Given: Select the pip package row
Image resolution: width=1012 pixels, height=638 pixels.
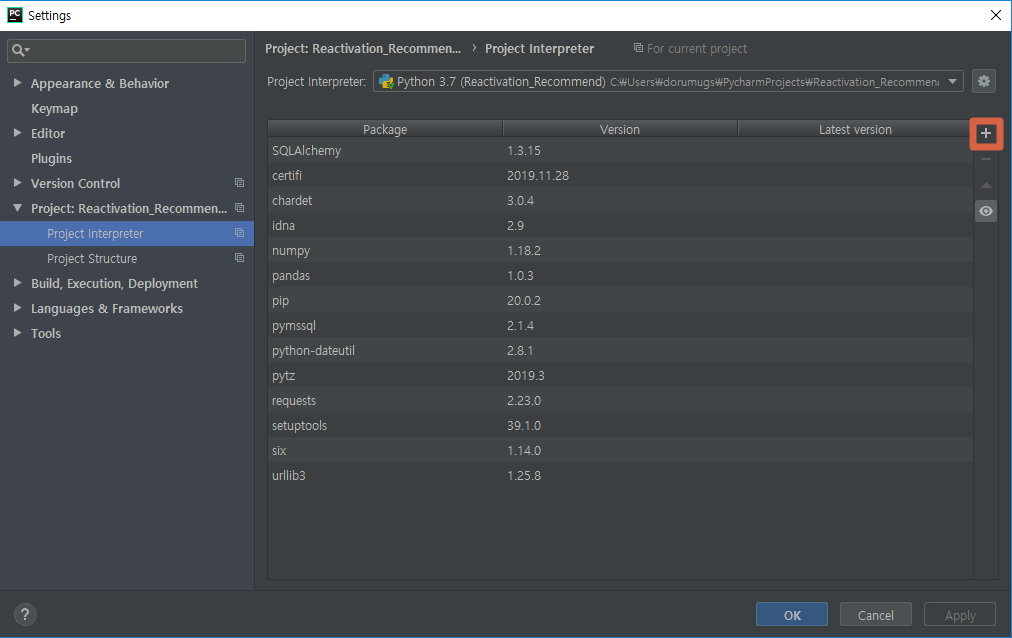Looking at the screenshot, I should click(x=620, y=301).
